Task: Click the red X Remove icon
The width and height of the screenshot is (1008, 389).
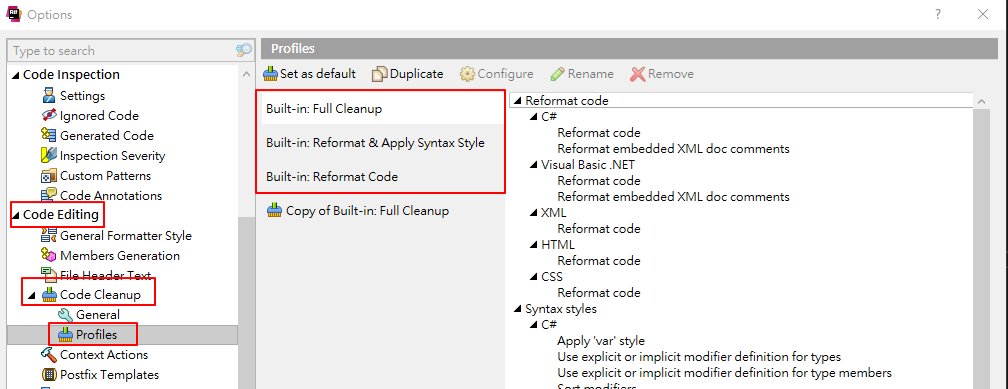Action: (x=638, y=74)
